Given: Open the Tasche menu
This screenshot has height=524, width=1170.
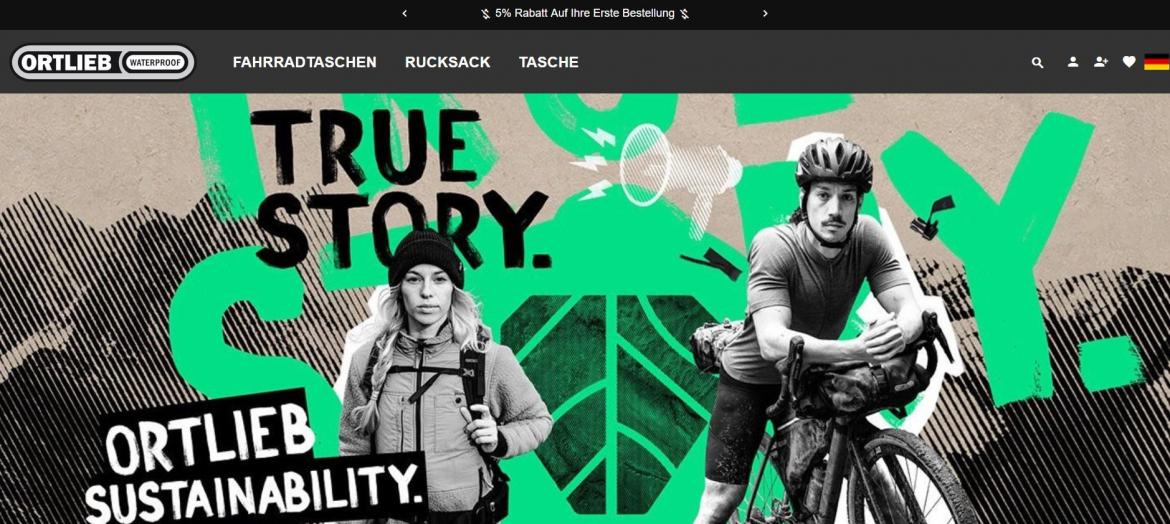Looking at the screenshot, I should (x=548, y=62).
